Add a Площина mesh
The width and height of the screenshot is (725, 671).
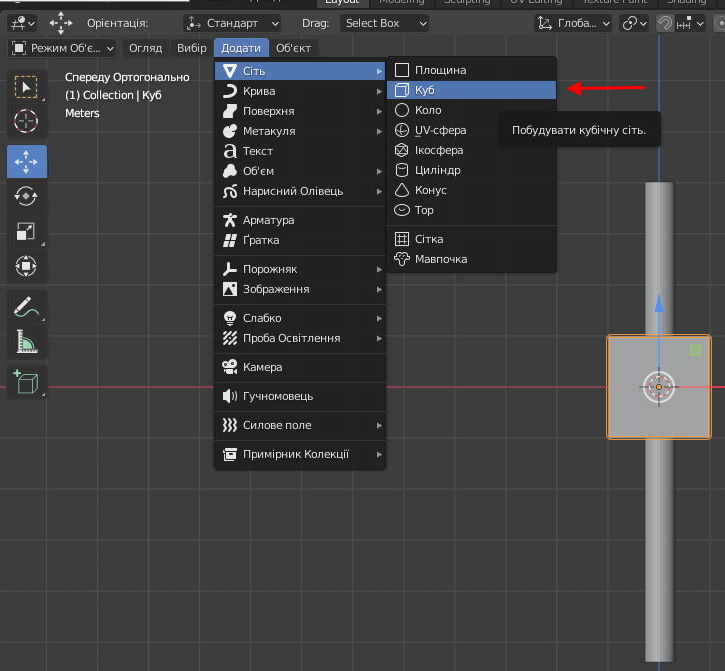coord(471,70)
